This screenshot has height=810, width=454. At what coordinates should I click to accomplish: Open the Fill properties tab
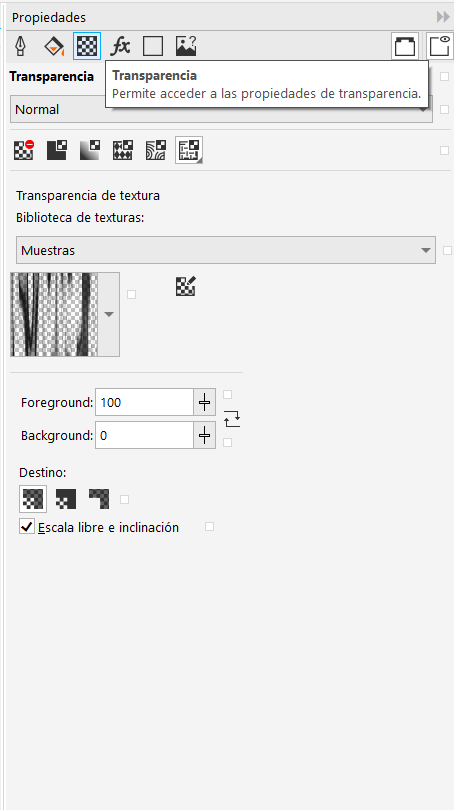(x=54, y=46)
